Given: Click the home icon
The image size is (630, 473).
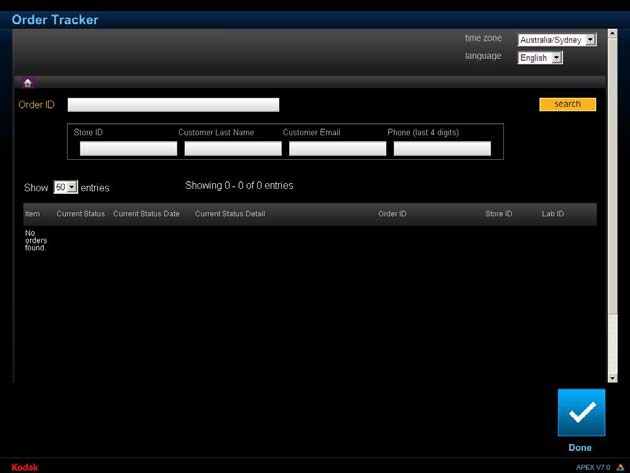Looking at the screenshot, I should point(28,83).
